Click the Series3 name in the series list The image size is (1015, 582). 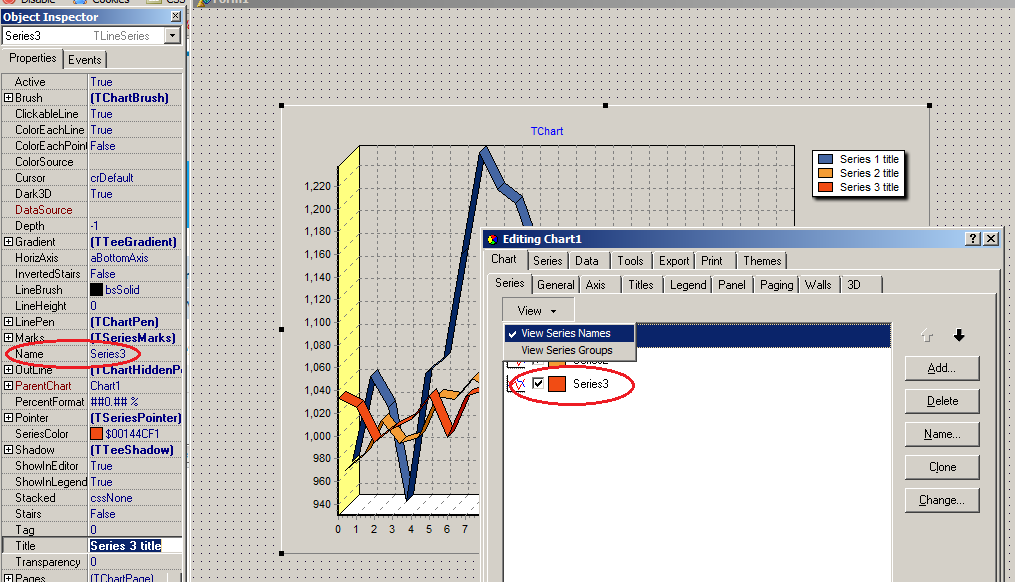(590, 384)
